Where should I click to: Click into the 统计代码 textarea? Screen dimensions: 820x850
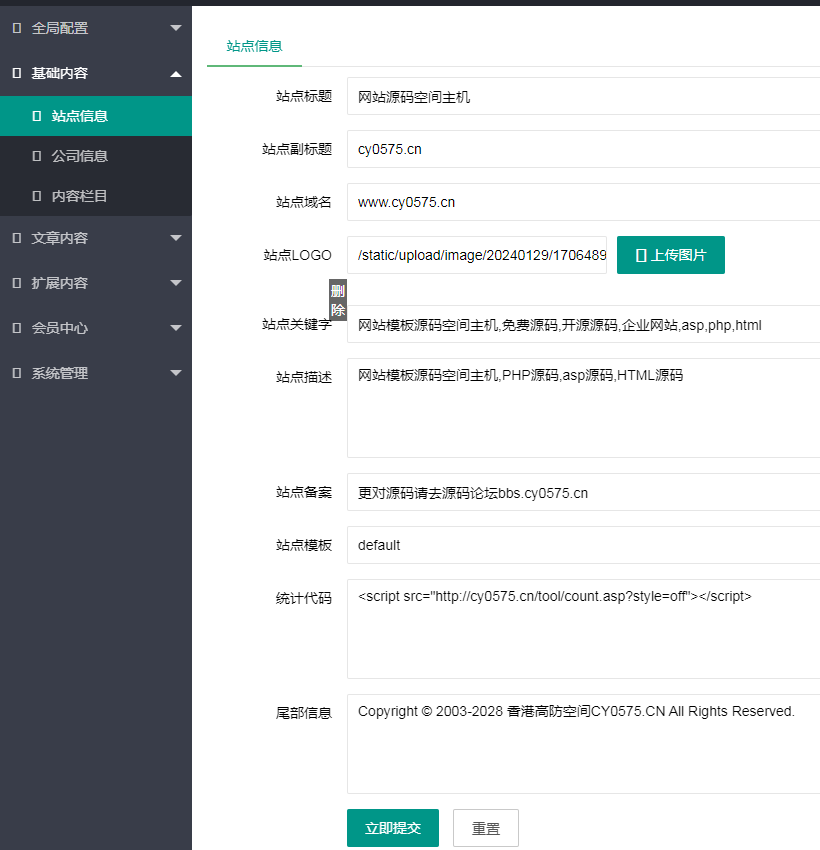[x=583, y=629]
